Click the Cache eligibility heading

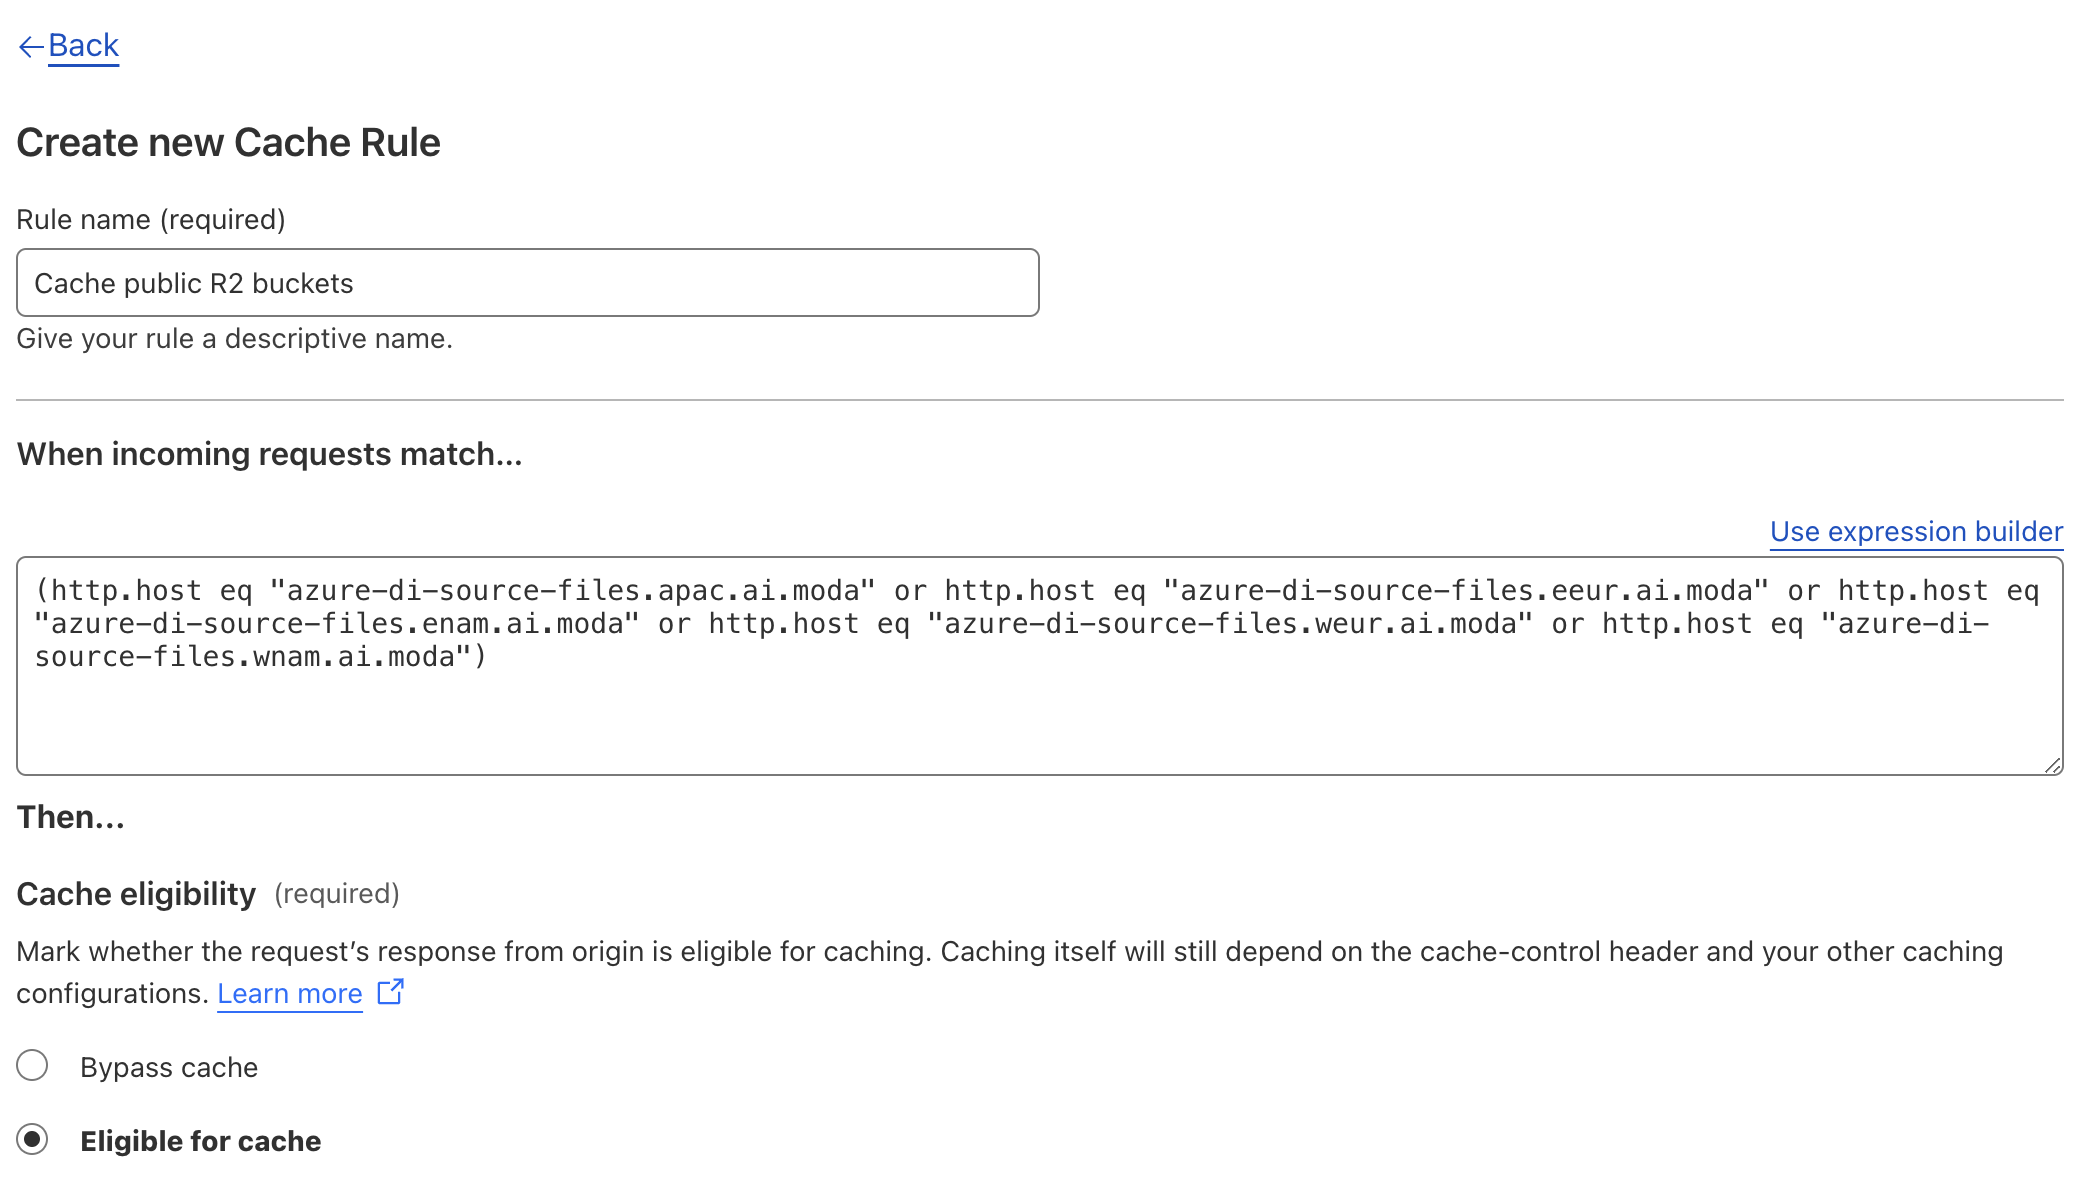(136, 894)
